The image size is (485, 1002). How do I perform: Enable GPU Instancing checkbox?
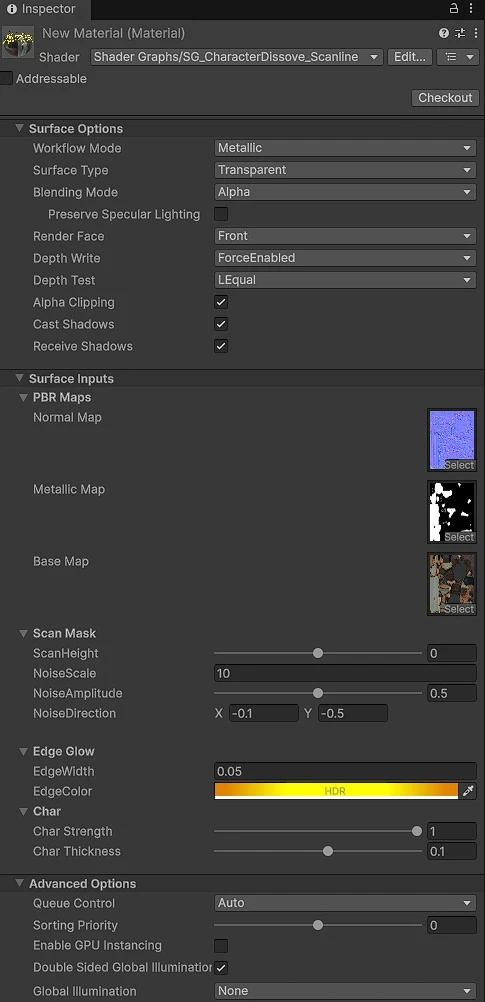pos(221,945)
